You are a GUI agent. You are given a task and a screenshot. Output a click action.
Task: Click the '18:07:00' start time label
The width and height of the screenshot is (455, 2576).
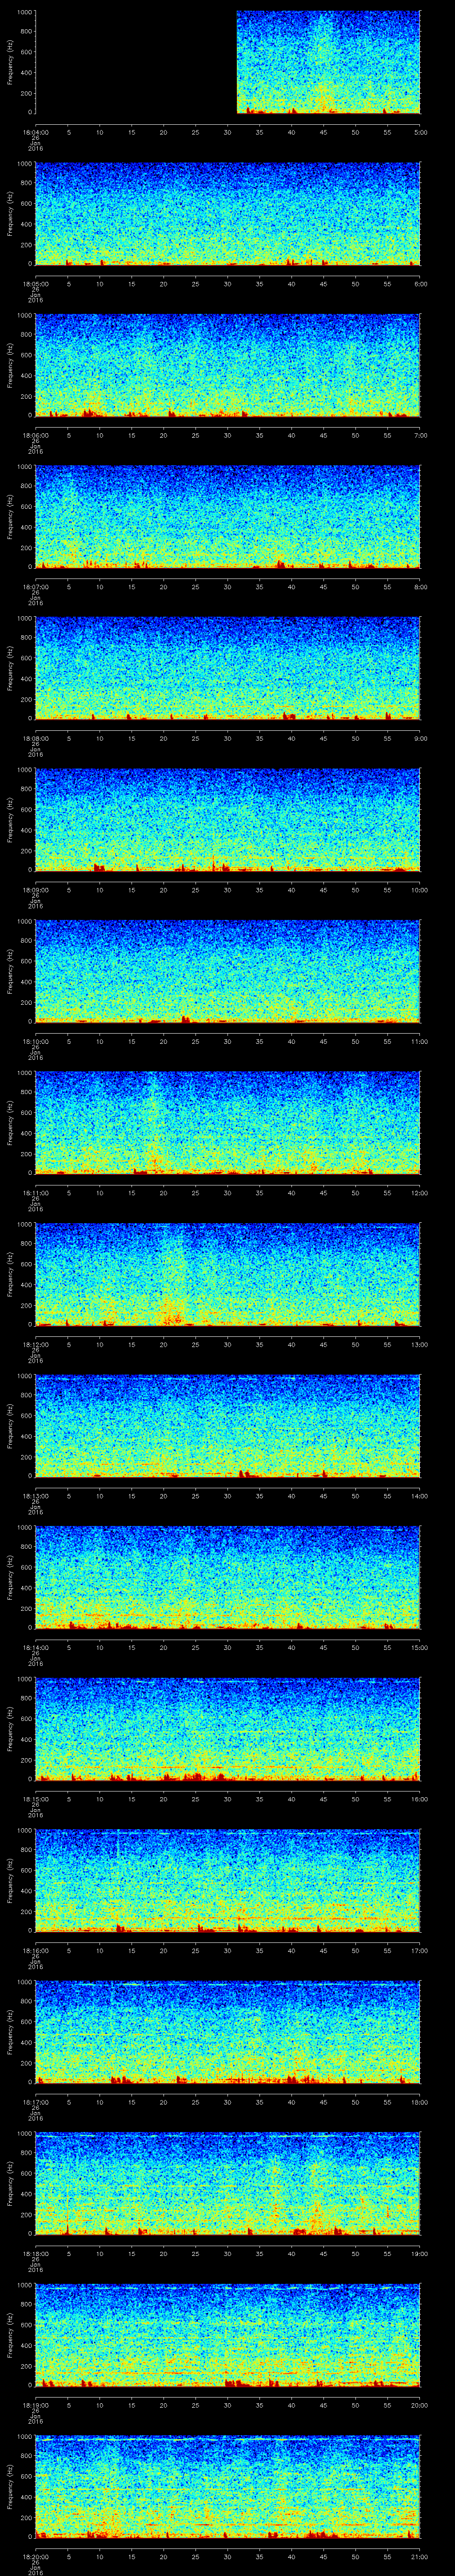point(36,586)
